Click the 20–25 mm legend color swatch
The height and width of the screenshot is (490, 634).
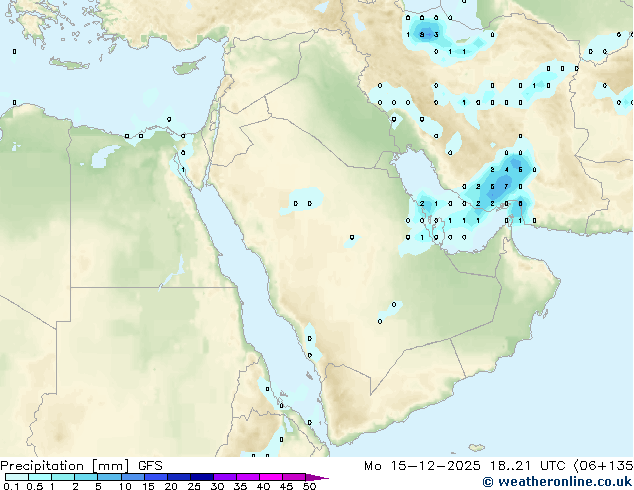pyautogui.click(x=178, y=477)
